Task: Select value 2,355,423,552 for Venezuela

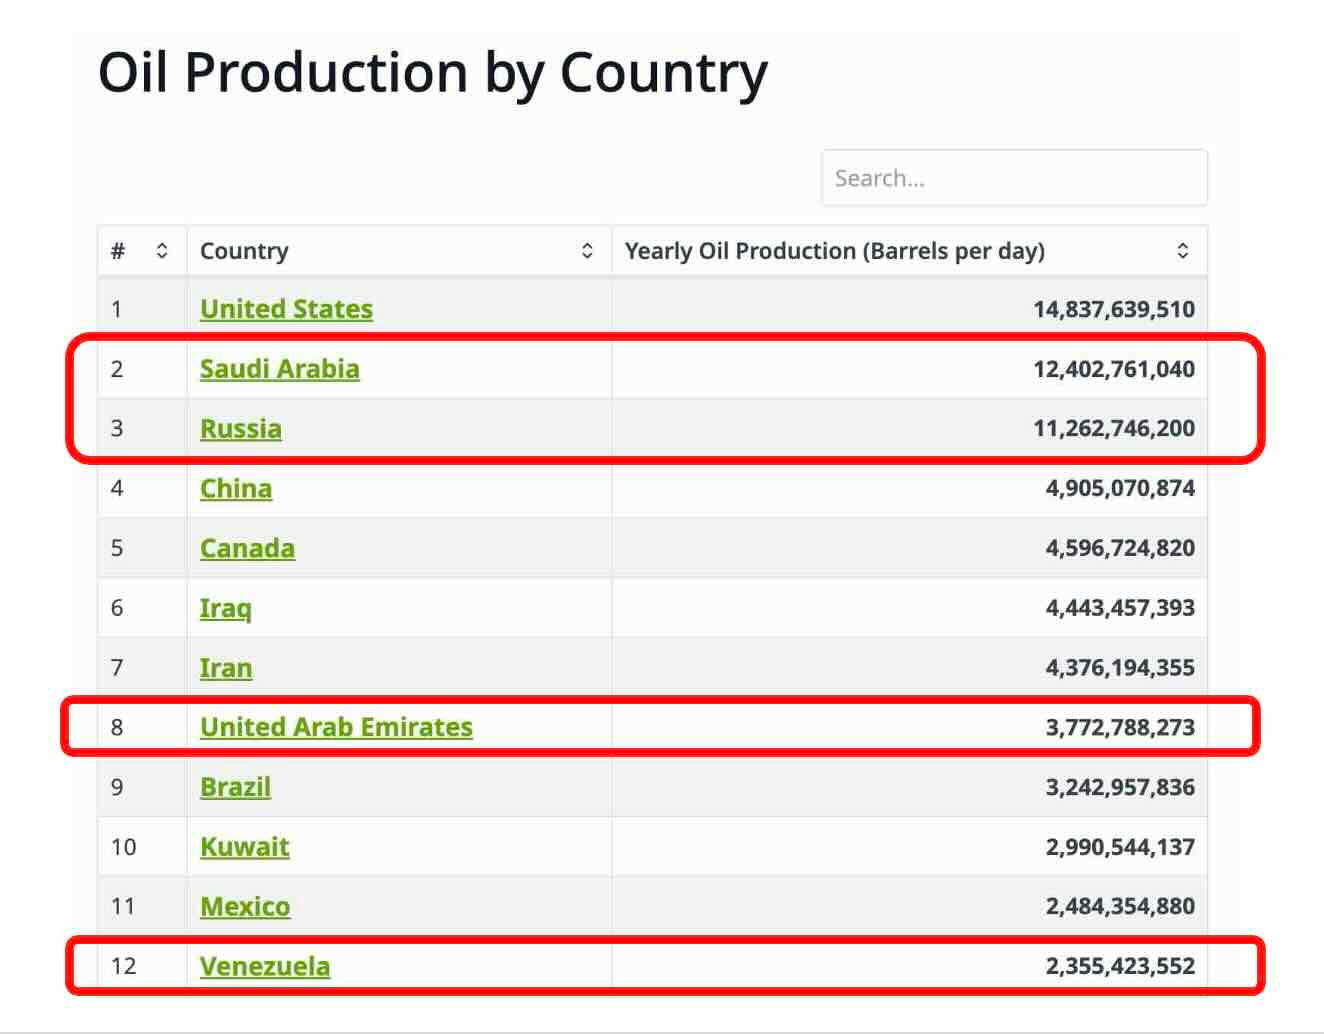Action: tap(1120, 966)
